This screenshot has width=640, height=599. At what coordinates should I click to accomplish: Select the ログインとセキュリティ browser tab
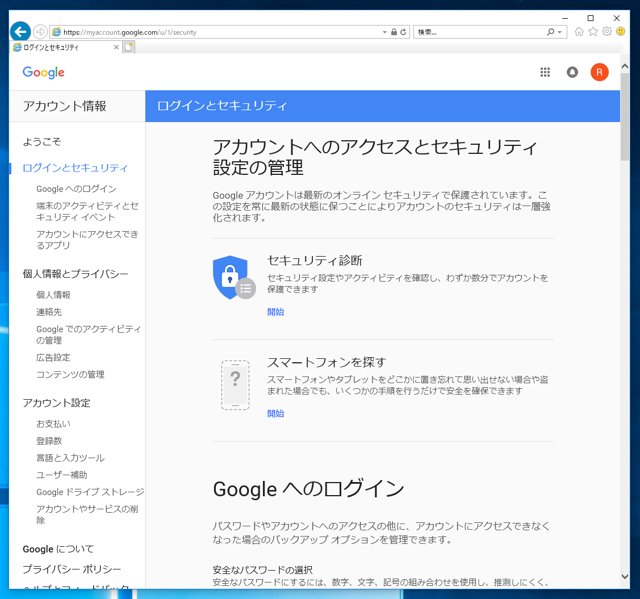(65, 47)
